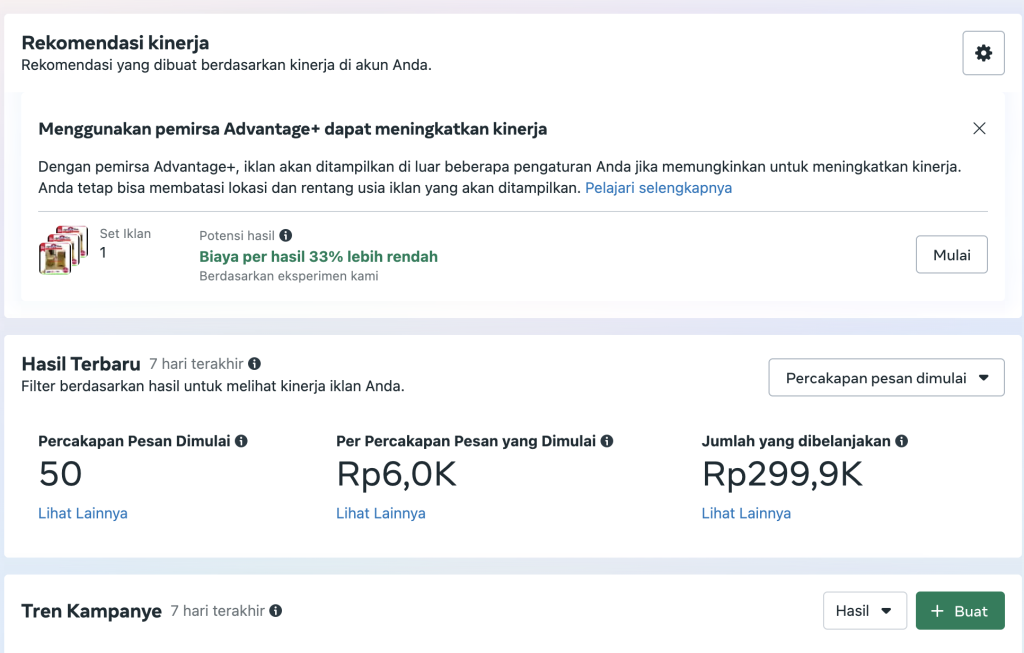Screen dimensions: 1024x653
Task: Click info icon beside Potensi hasil
Action: click(286, 236)
